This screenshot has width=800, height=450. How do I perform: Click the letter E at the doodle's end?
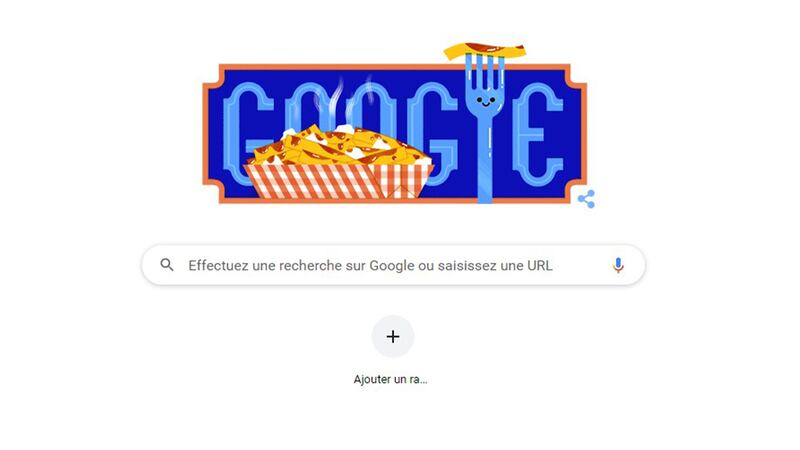tap(539, 134)
